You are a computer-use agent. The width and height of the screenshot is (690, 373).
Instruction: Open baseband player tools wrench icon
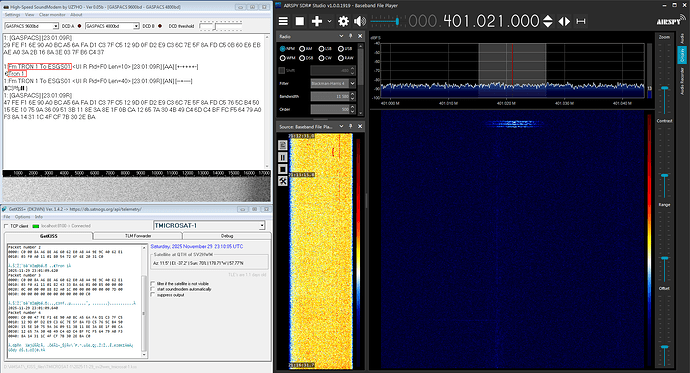pos(283,181)
